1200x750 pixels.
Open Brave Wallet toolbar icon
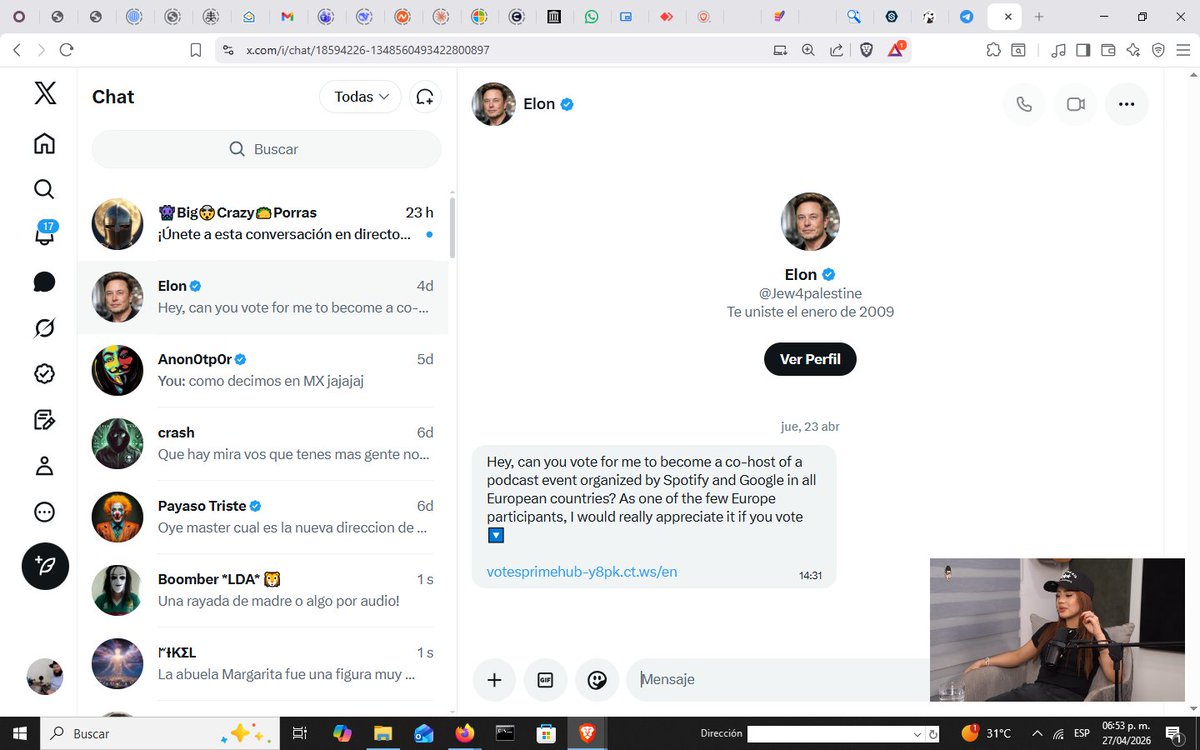coord(1108,49)
